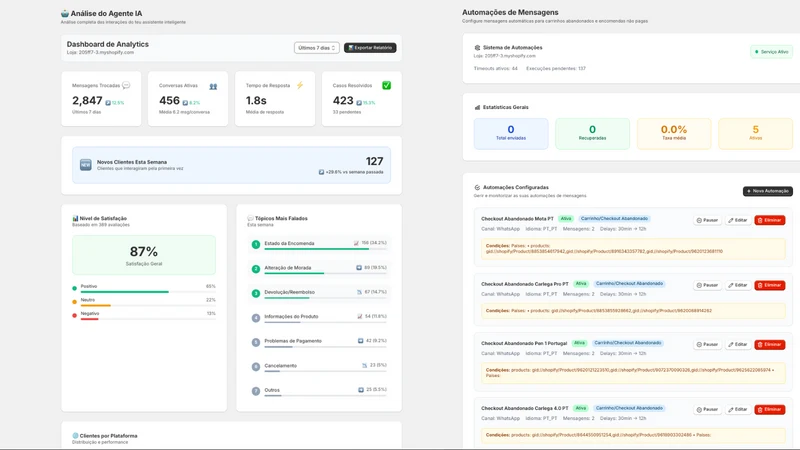
Task: Pause the Checkout Abandonado Carlega 4.0 PT automation
Action: (707, 409)
